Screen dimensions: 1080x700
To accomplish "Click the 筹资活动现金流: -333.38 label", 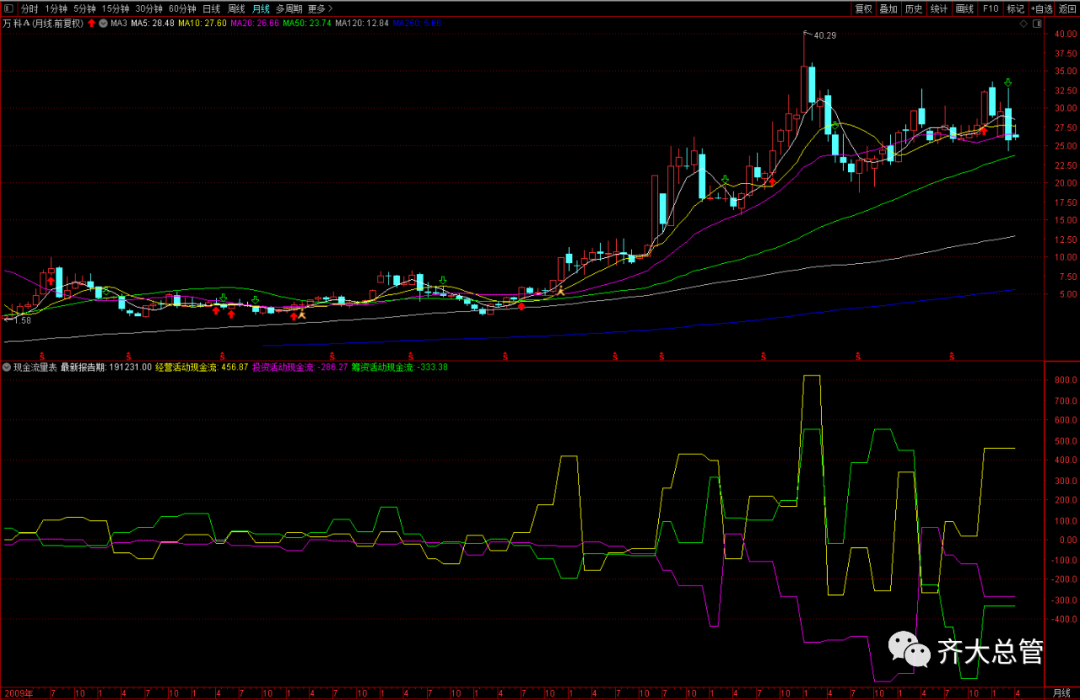I will [399, 367].
